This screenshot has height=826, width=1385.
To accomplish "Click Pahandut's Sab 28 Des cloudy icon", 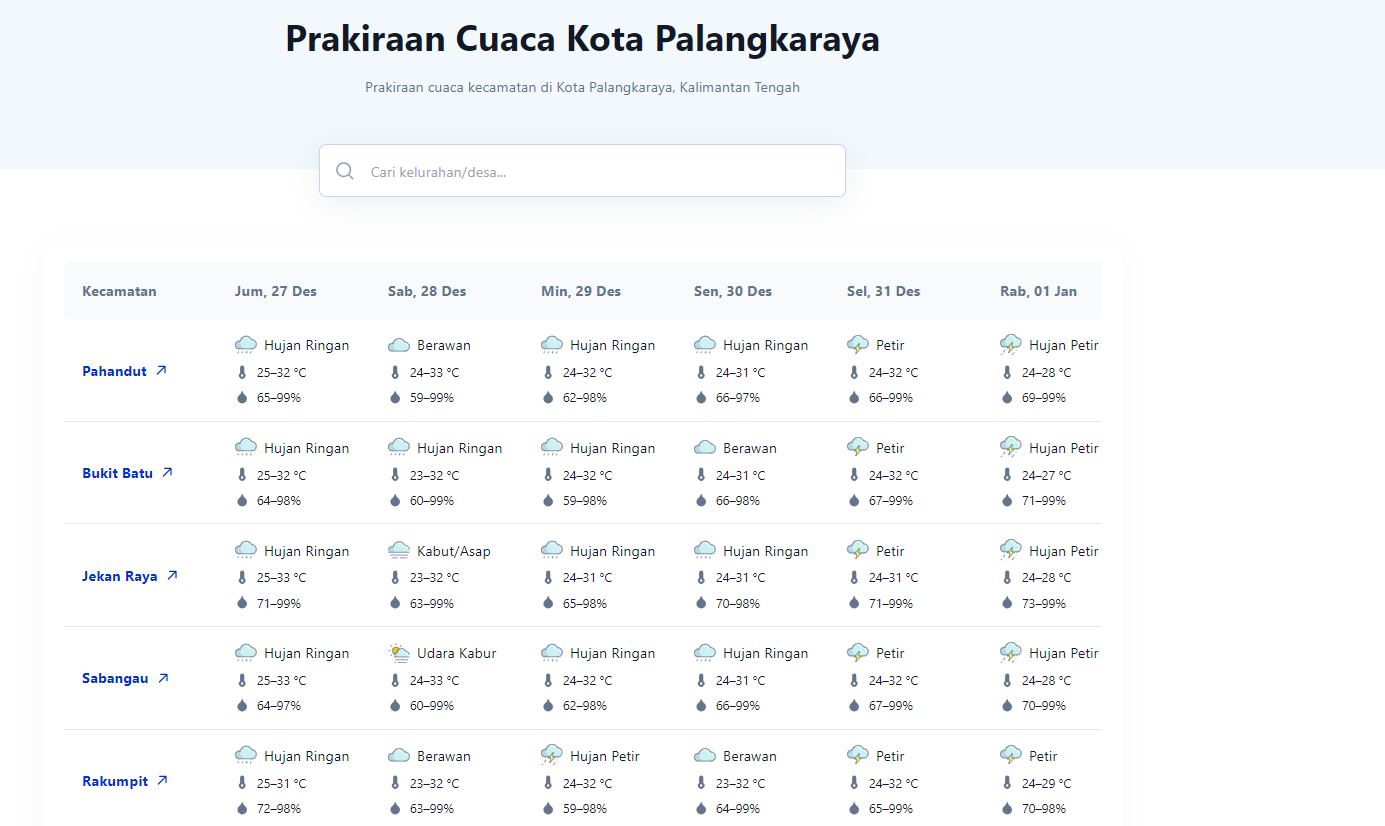I will pyautogui.click(x=399, y=345).
